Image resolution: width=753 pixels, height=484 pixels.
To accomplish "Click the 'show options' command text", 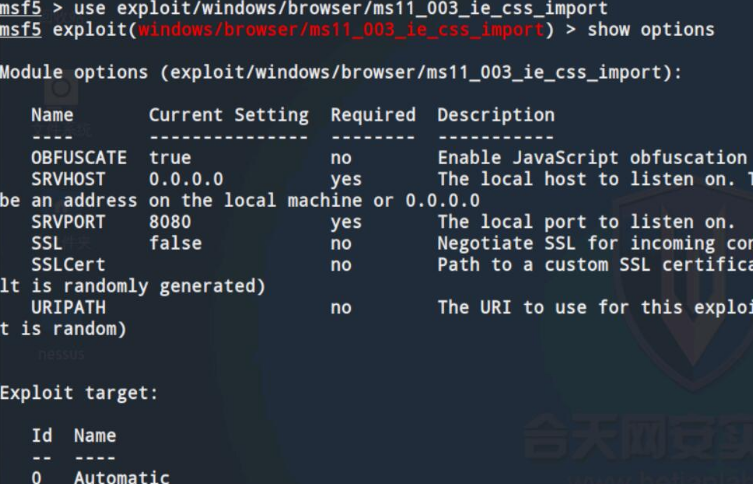I will coord(651,30).
